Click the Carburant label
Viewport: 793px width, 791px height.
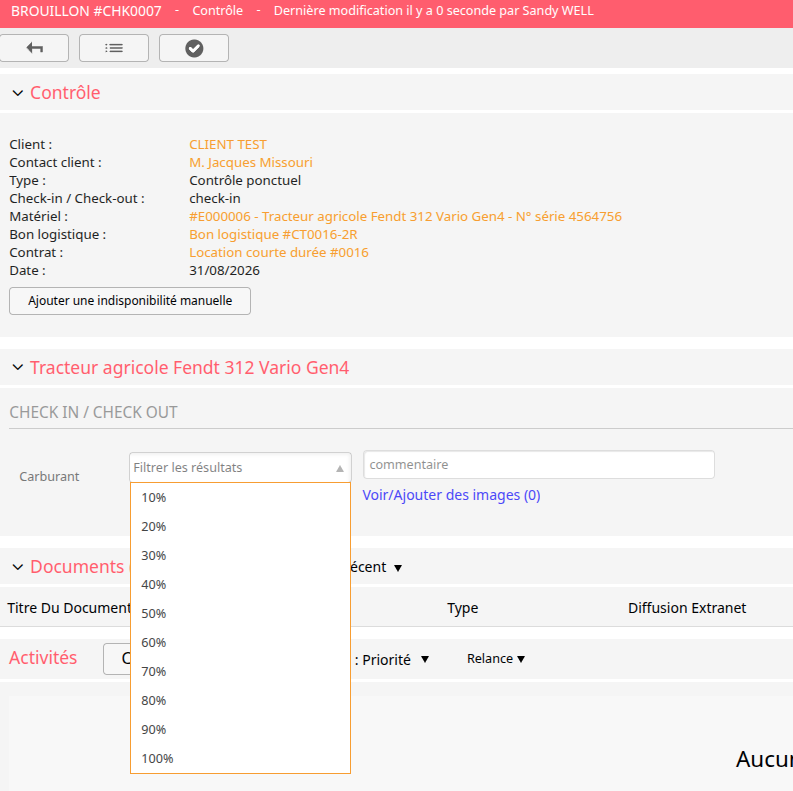tap(49, 476)
